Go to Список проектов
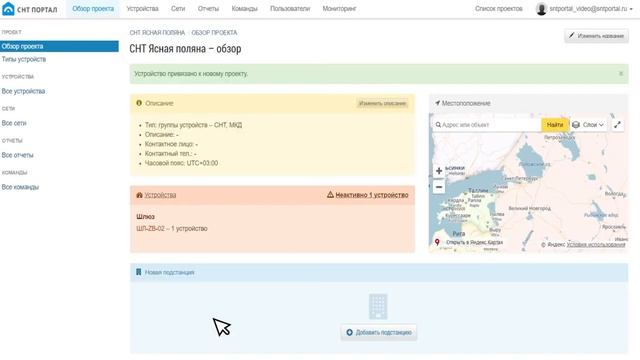 pos(498,9)
